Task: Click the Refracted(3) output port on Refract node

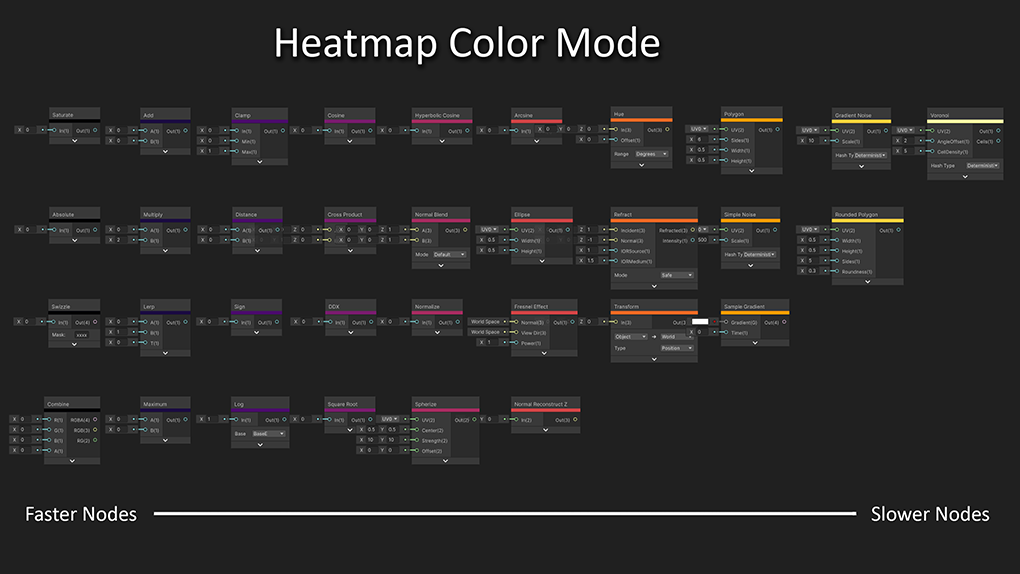Action: (693, 230)
